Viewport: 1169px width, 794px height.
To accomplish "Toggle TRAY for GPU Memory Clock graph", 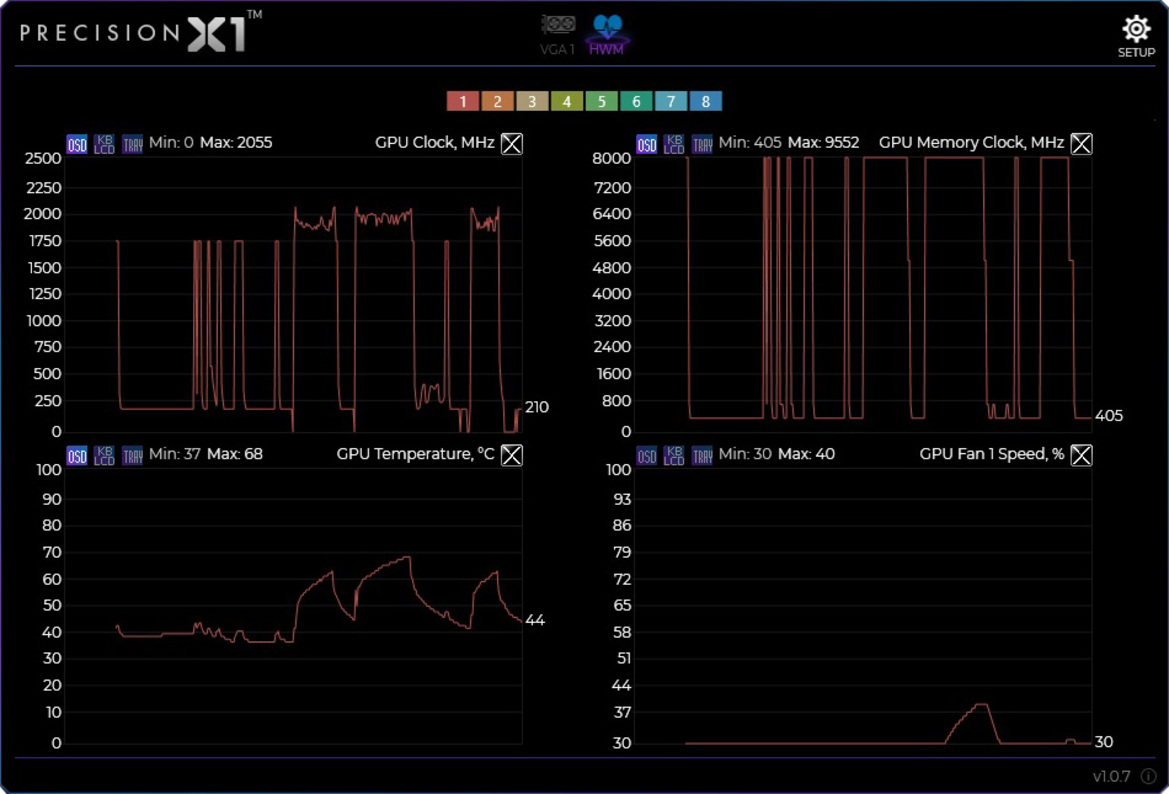I will tap(702, 144).
